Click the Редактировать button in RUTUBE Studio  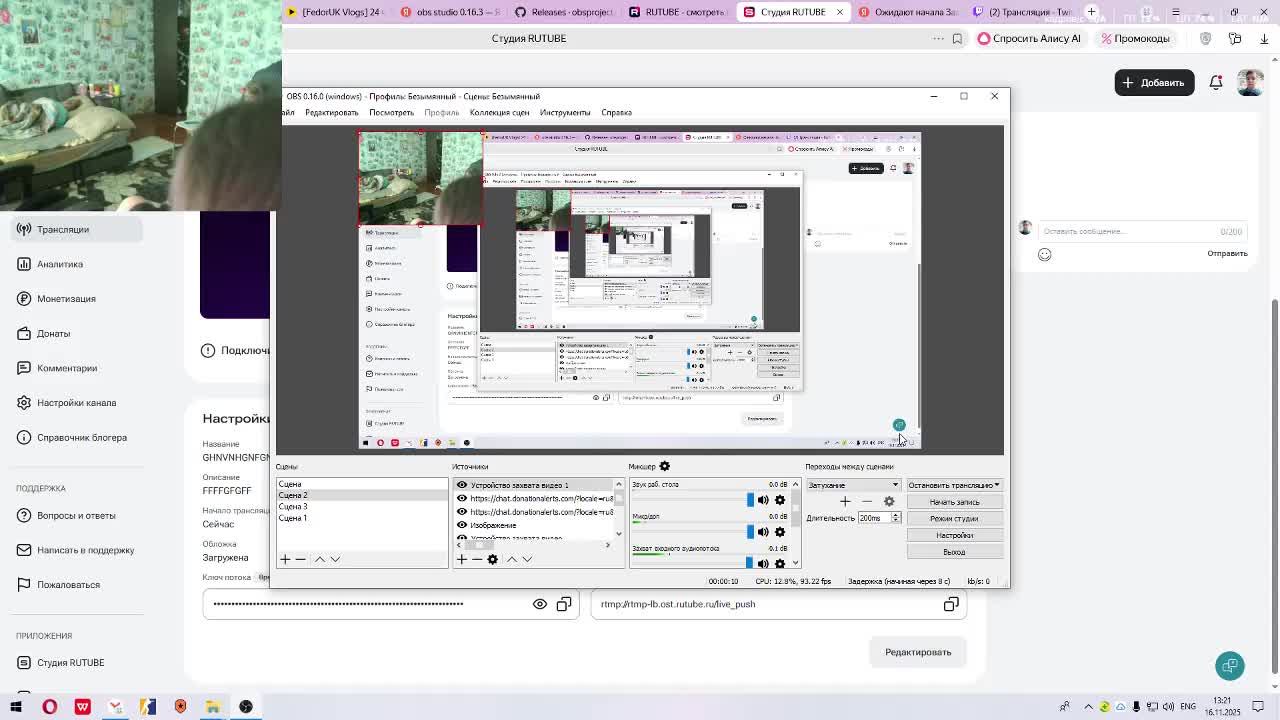pyautogui.click(x=918, y=652)
